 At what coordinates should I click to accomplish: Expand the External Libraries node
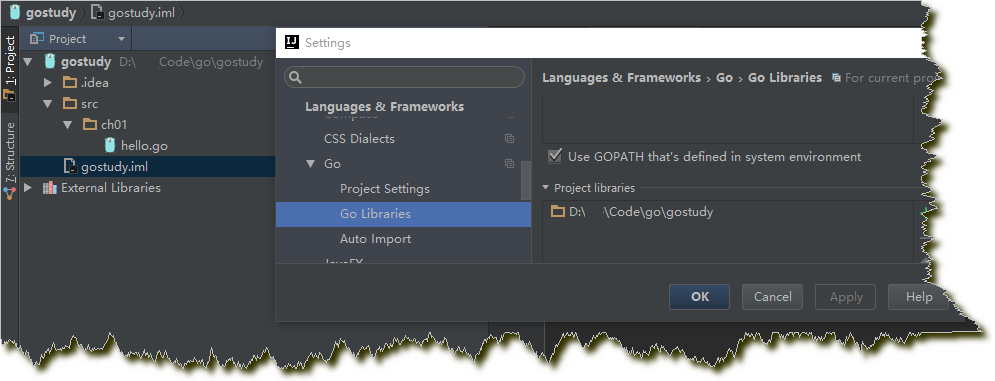click(x=27, y=188)
